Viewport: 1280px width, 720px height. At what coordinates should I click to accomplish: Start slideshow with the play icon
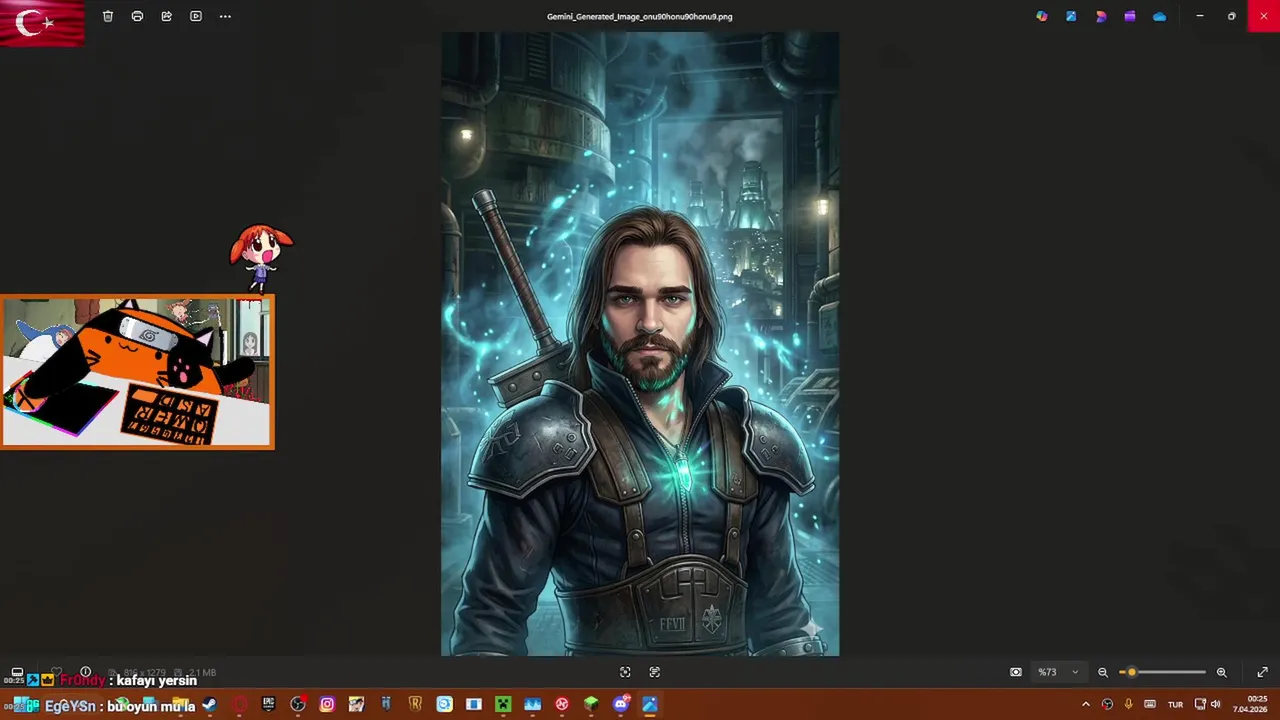pyautogui.click(x=196, y=16)
